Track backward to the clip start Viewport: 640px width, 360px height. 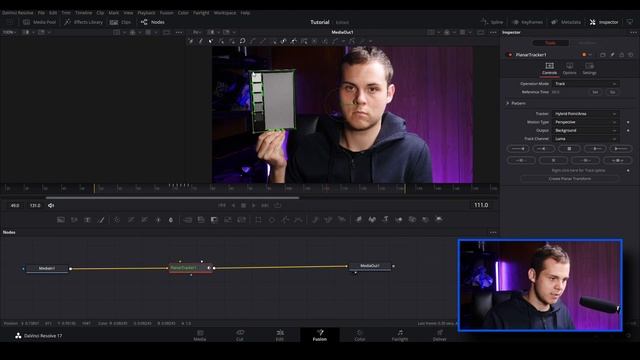pos(518,149)
